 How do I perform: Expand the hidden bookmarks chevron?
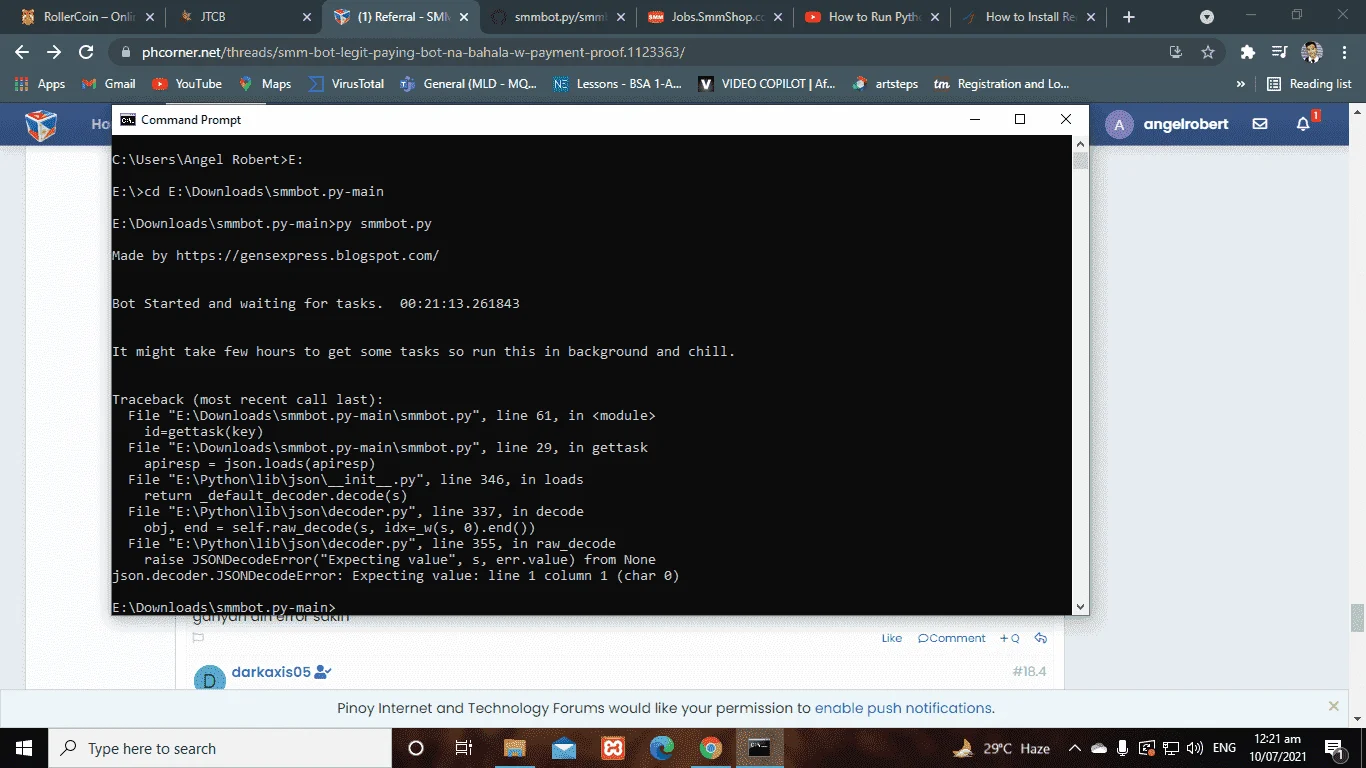[x=1241, y=84]
